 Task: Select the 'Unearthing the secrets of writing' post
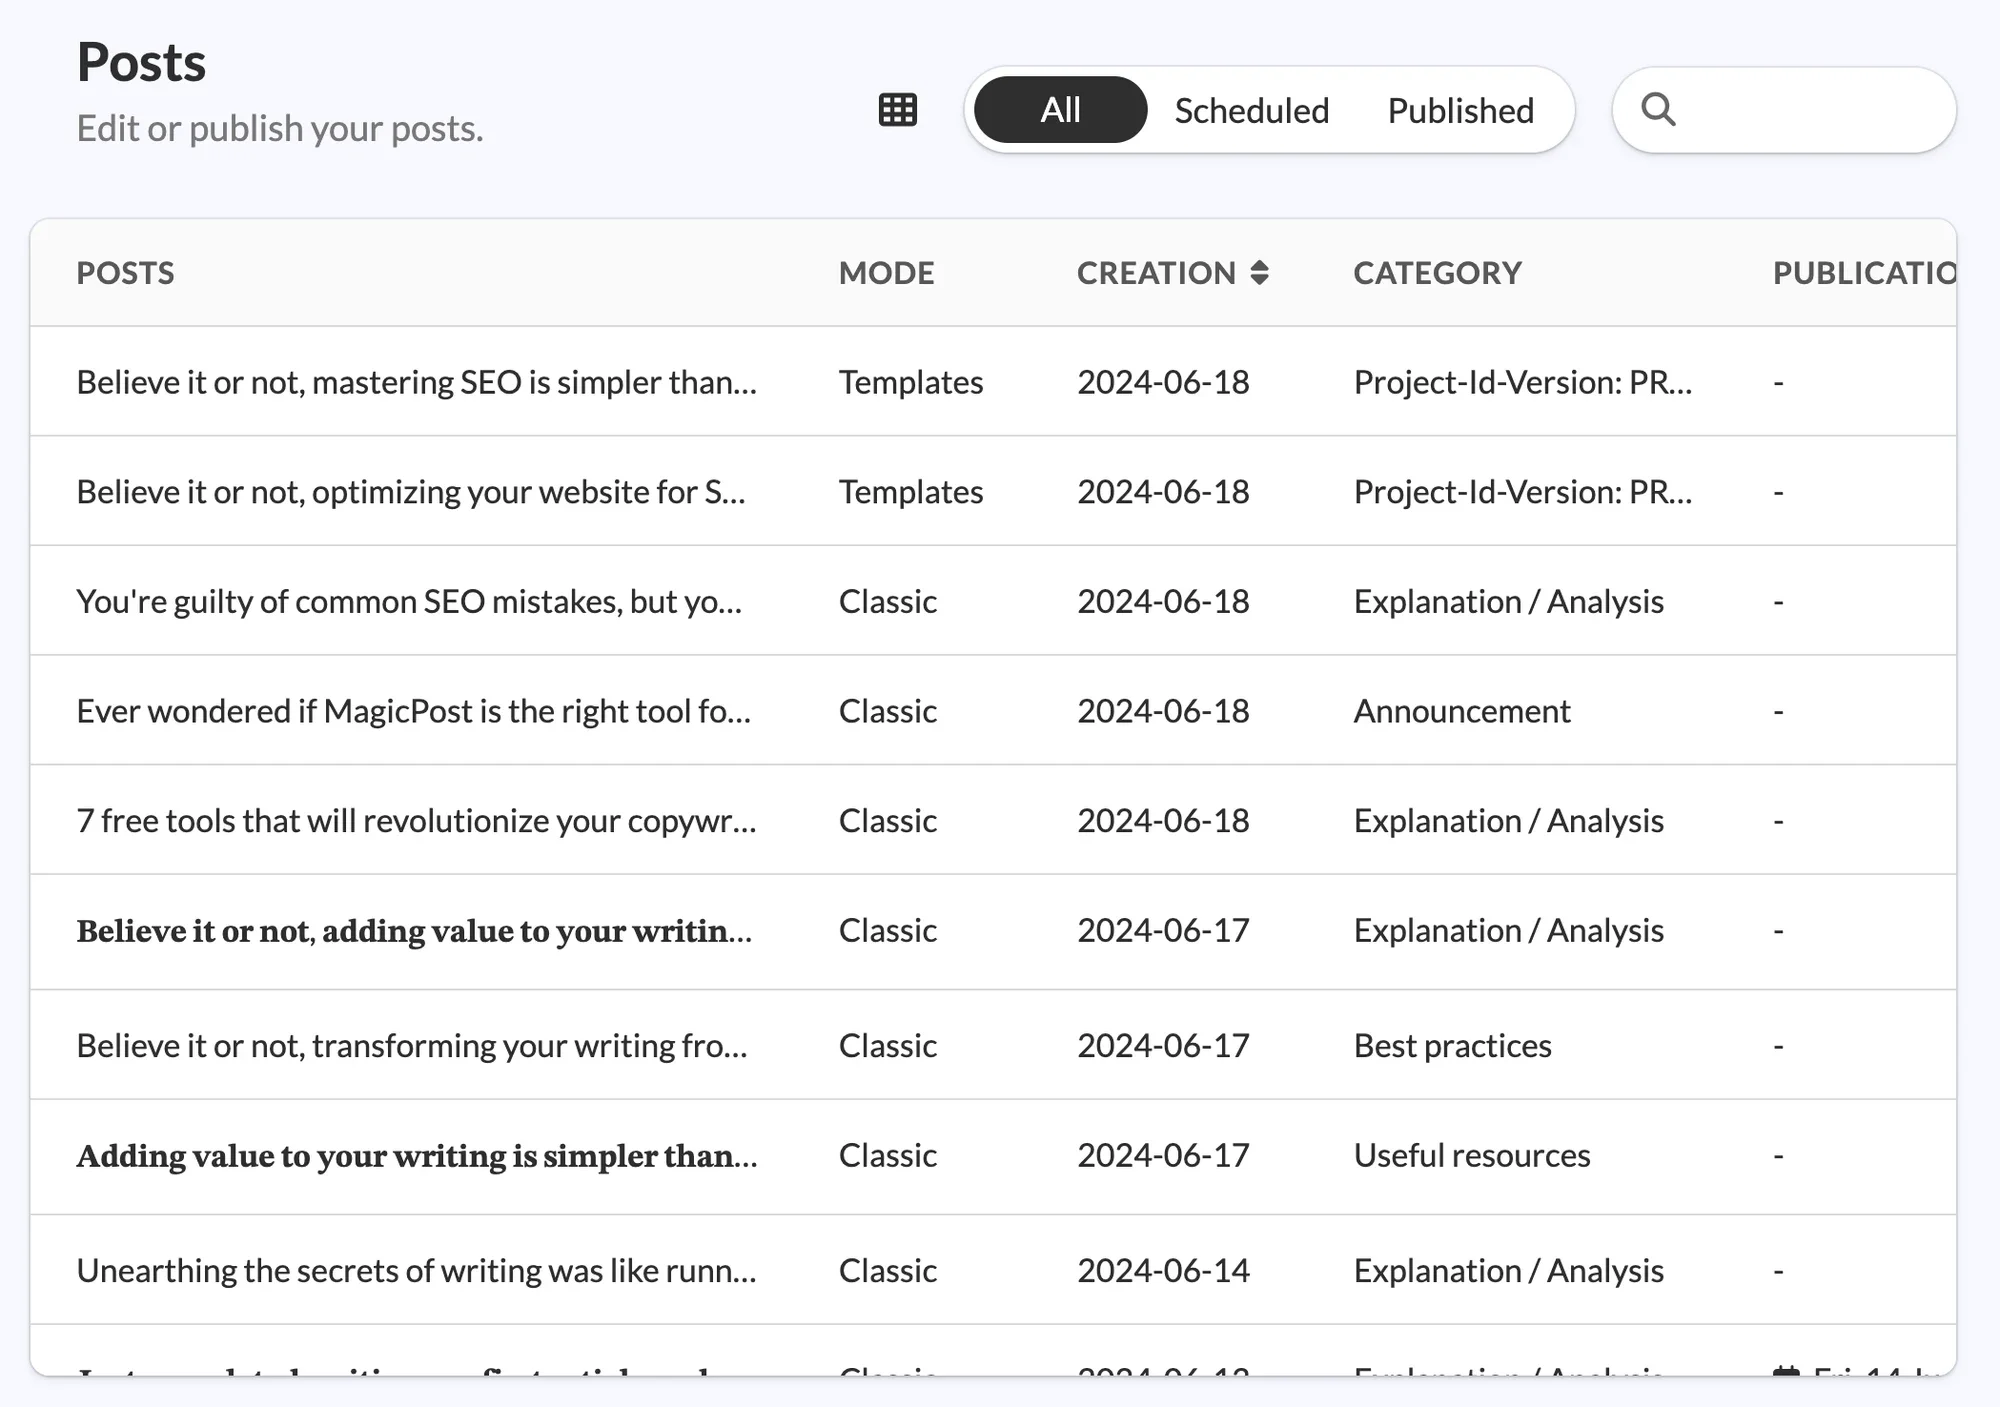413,1270
